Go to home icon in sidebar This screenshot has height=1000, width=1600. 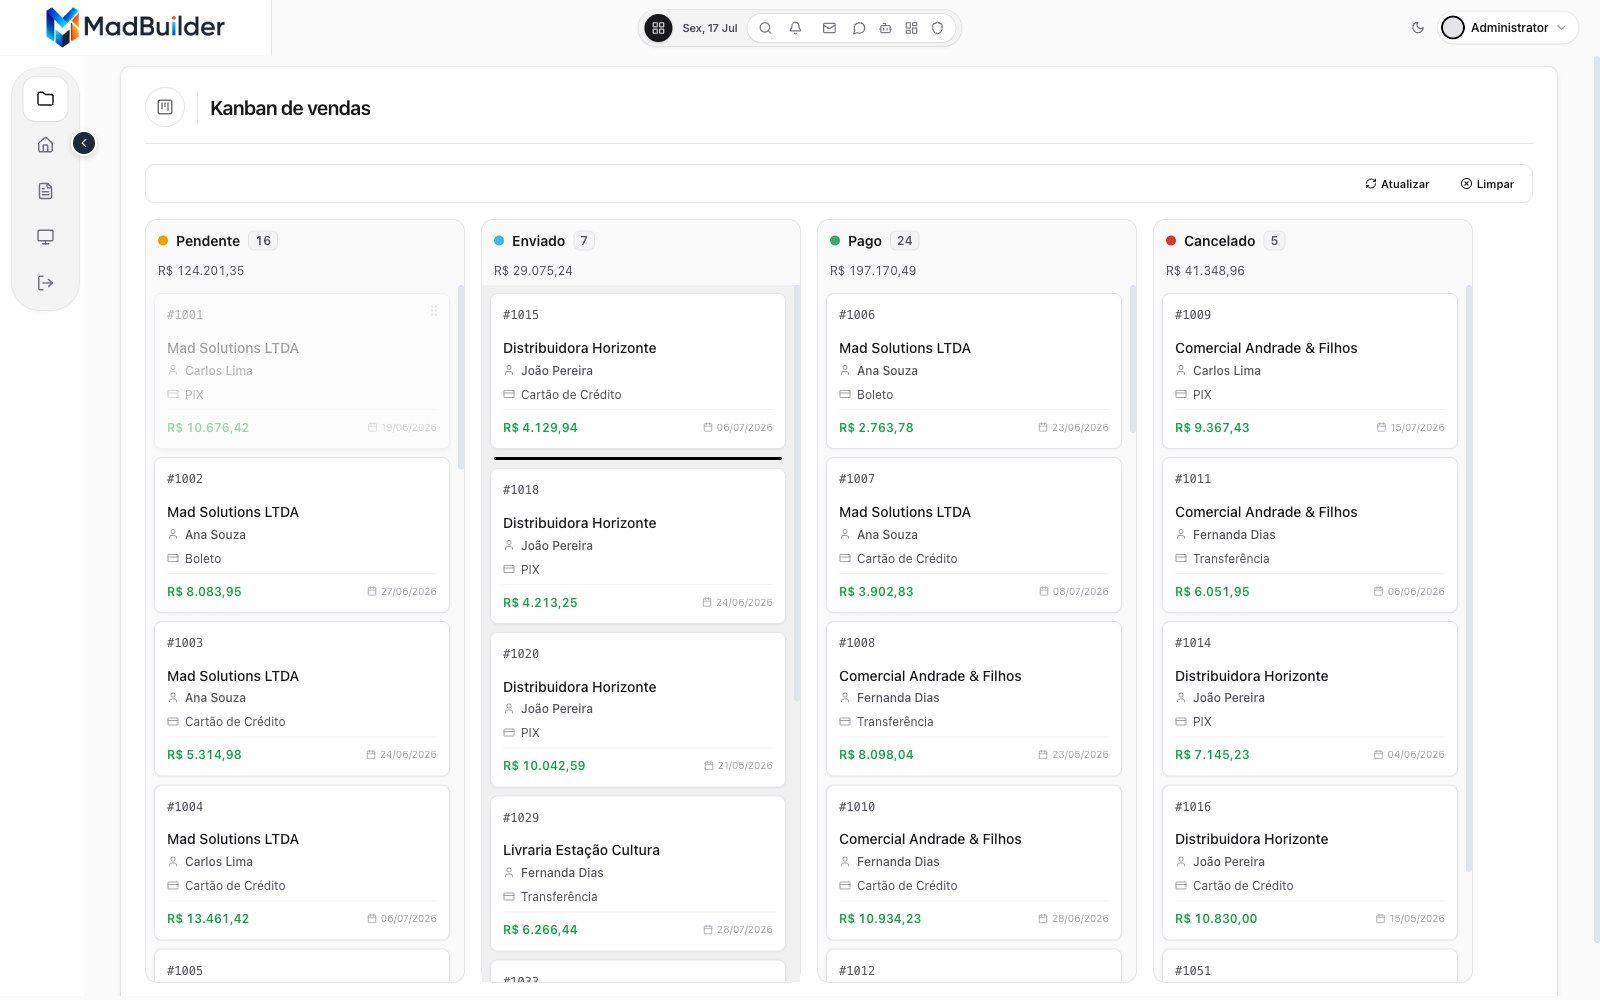pos(45,145)
